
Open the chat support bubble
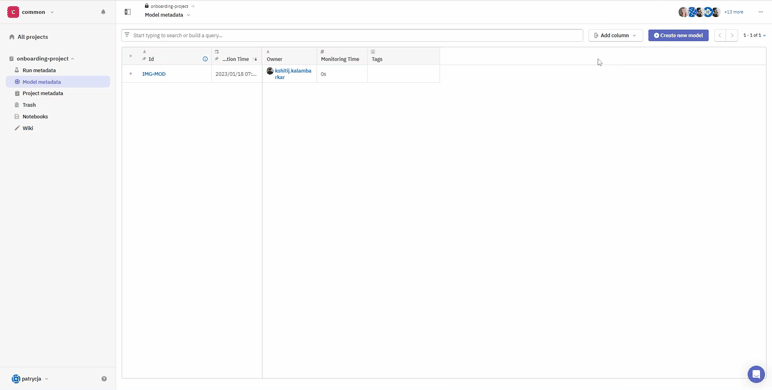pos(756,374)
